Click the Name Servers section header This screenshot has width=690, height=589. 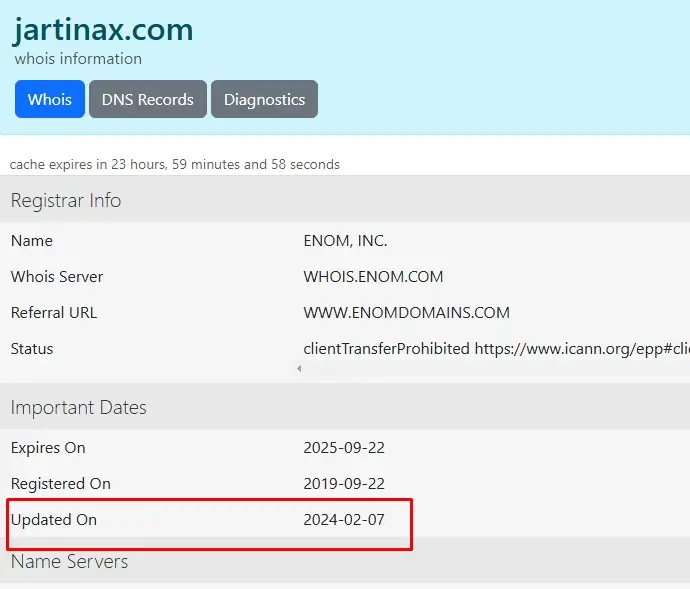coord(70,562)
